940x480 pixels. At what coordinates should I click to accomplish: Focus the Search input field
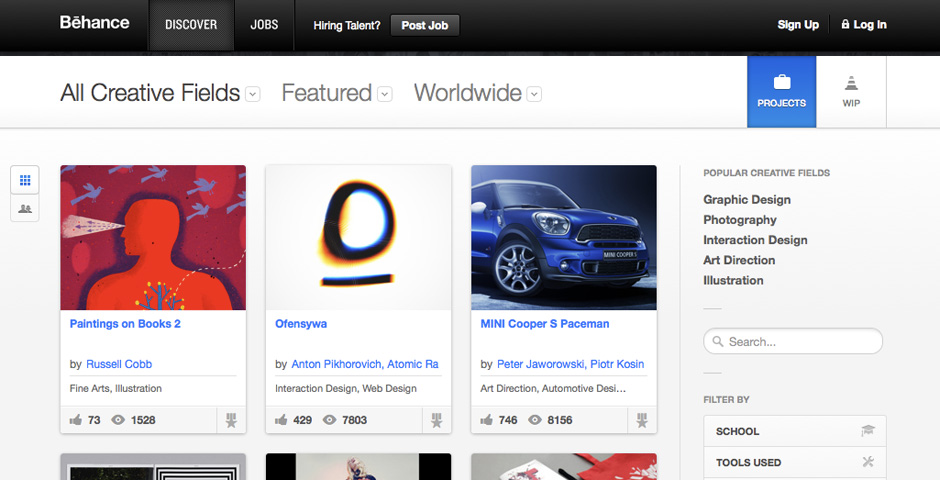(x=793, y=342)
